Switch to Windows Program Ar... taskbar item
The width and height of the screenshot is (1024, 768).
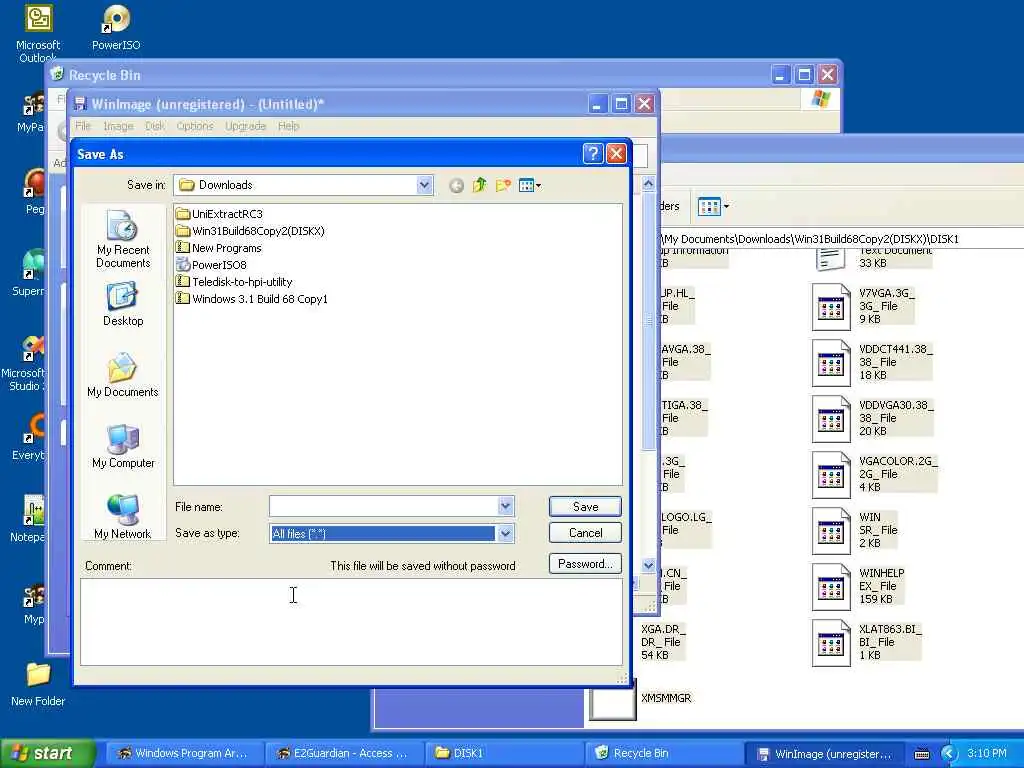(184, 754)
